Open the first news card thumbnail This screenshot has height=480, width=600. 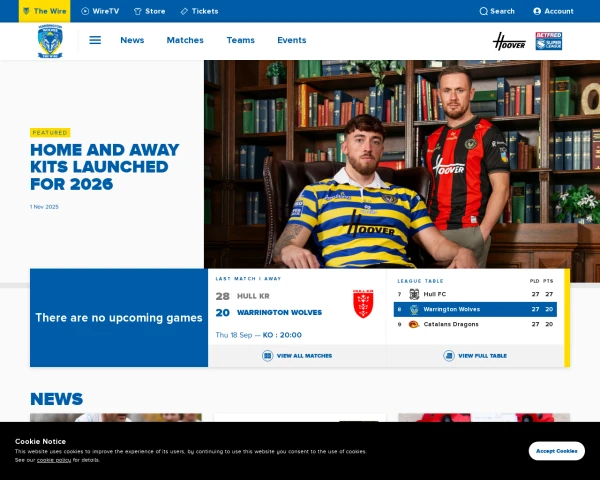tap(116, 418)
